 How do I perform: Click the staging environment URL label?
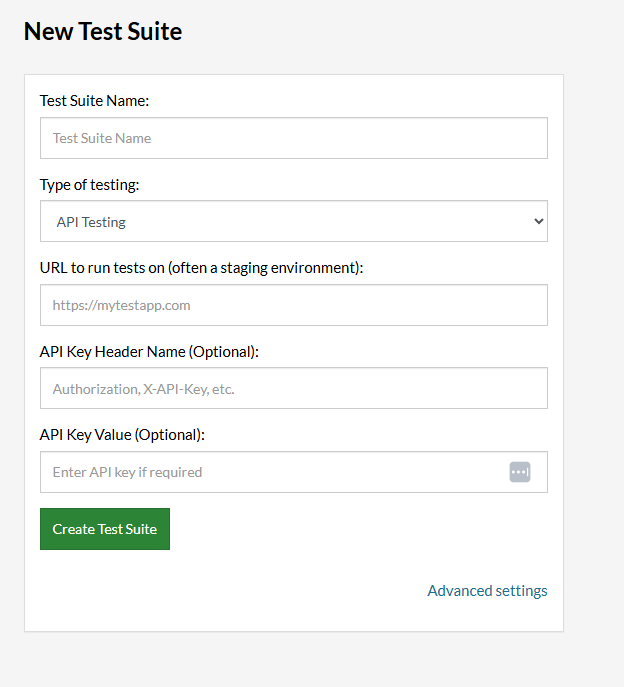click(201, 268)
